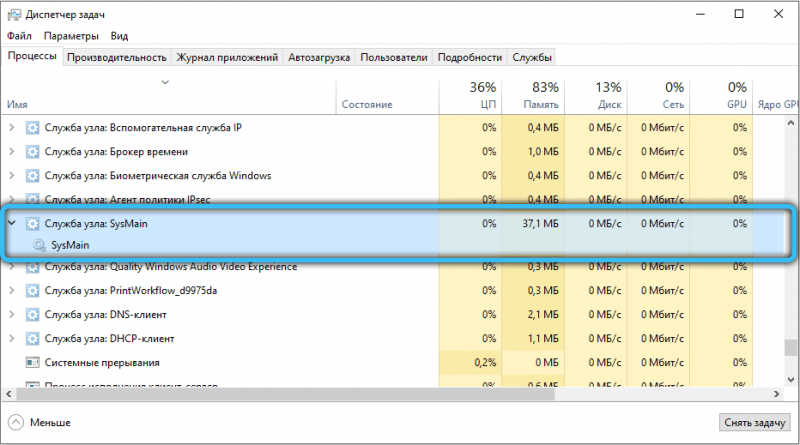This screenshot has width=800, height=445.
Task: Click the horizontal scrollbar left arrow
Action: coord(8,394)
